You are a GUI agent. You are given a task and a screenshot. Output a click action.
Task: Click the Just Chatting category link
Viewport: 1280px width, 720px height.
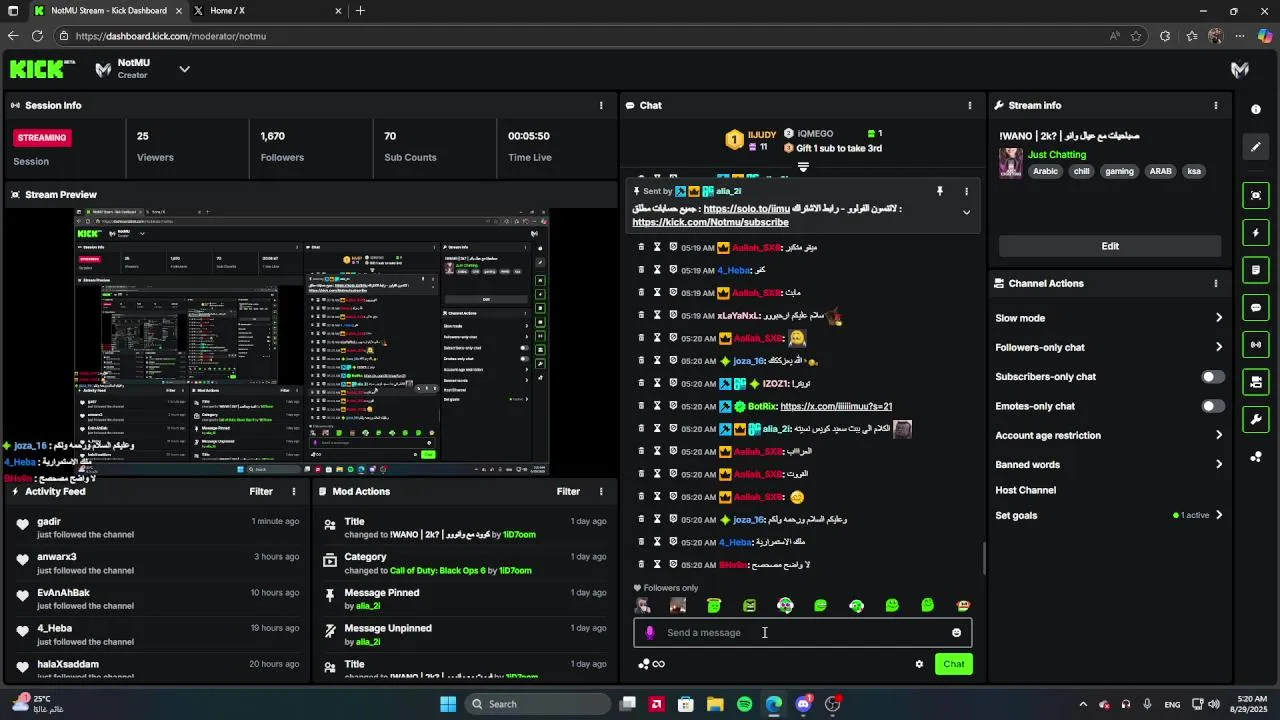tap(1057, 155)
